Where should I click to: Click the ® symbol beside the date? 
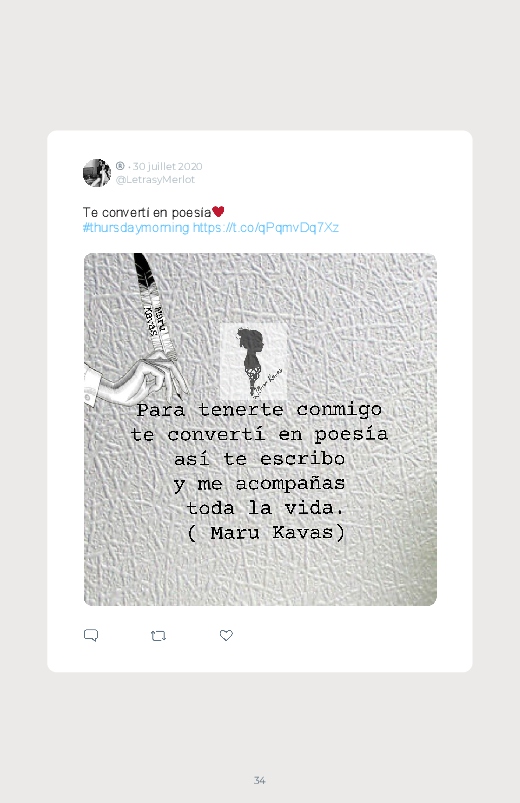pos(120,166)
